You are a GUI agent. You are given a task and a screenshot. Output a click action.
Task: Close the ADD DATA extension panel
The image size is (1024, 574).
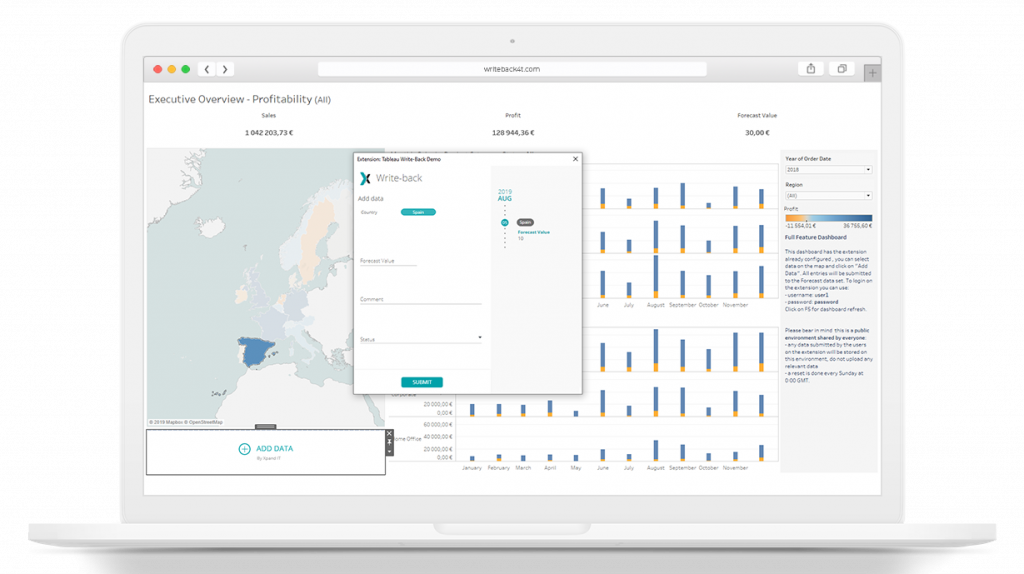(389, 434)
